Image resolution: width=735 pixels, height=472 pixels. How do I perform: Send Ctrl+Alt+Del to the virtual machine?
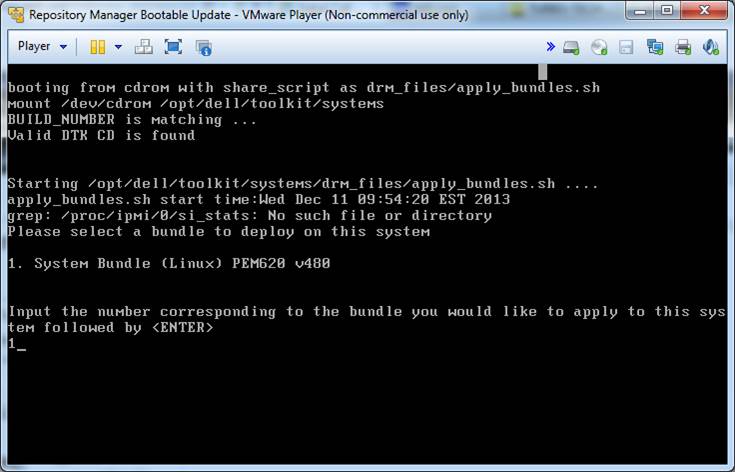[143, 47]
